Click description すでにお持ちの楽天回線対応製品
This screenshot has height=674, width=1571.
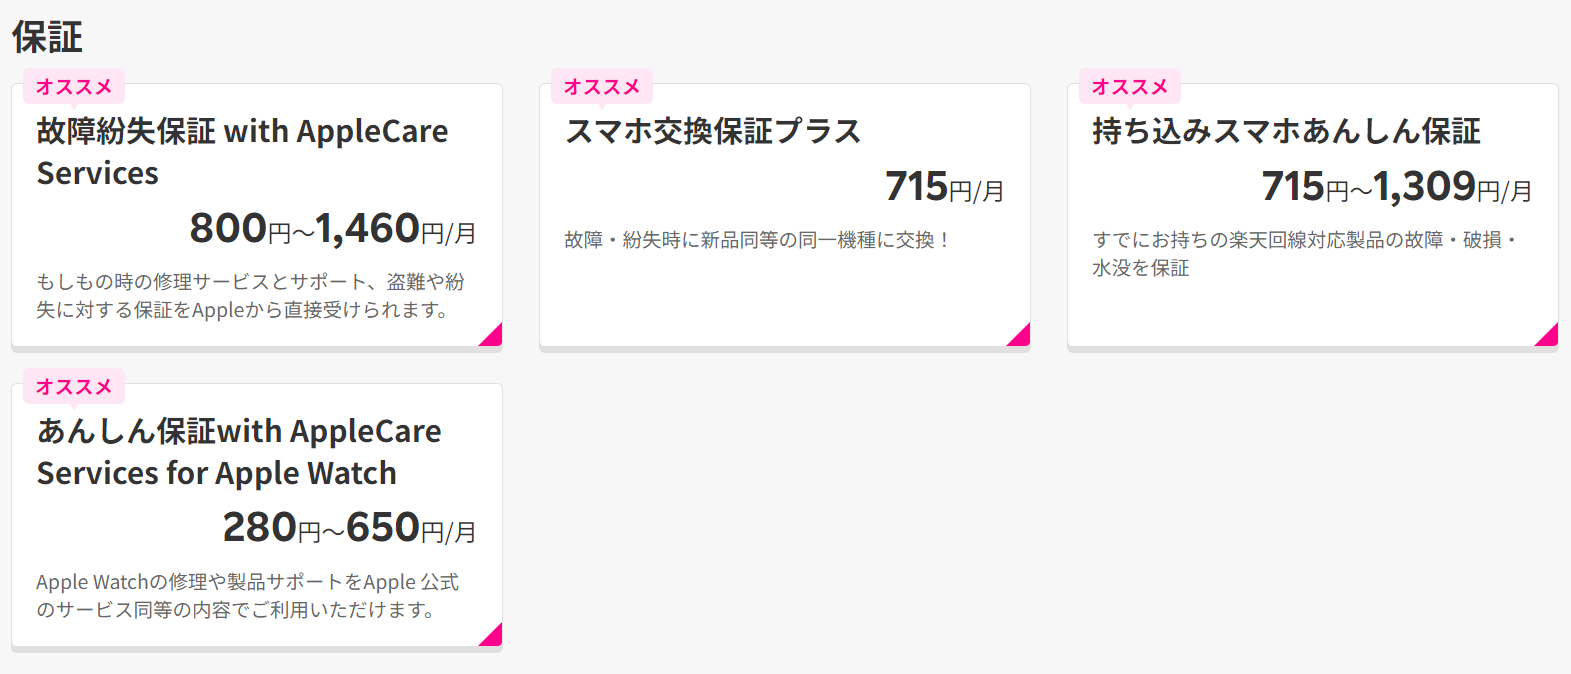(1306, 254)
